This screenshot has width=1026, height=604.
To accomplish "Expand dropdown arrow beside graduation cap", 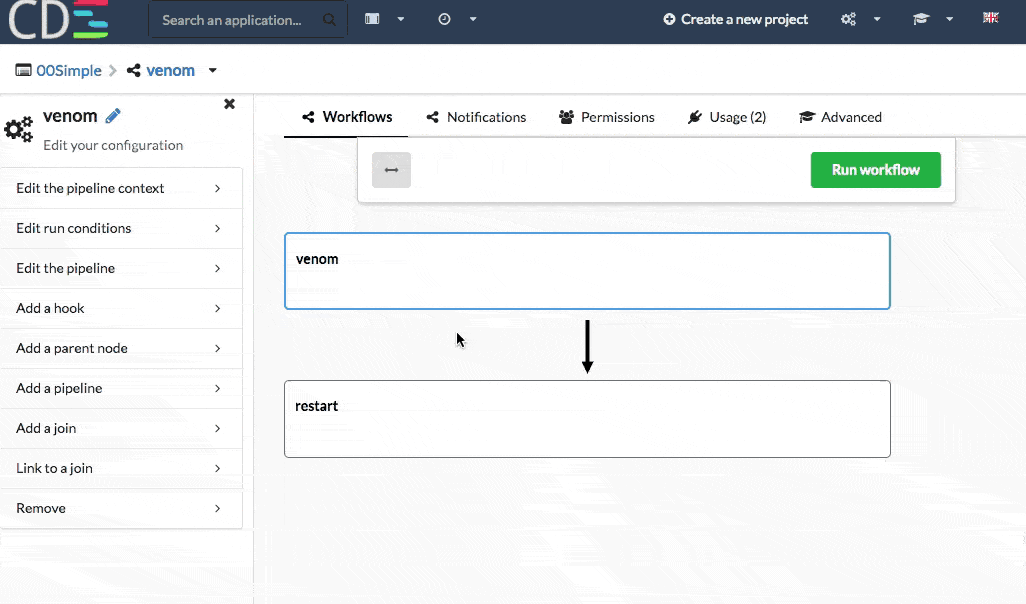I will 949,19.
